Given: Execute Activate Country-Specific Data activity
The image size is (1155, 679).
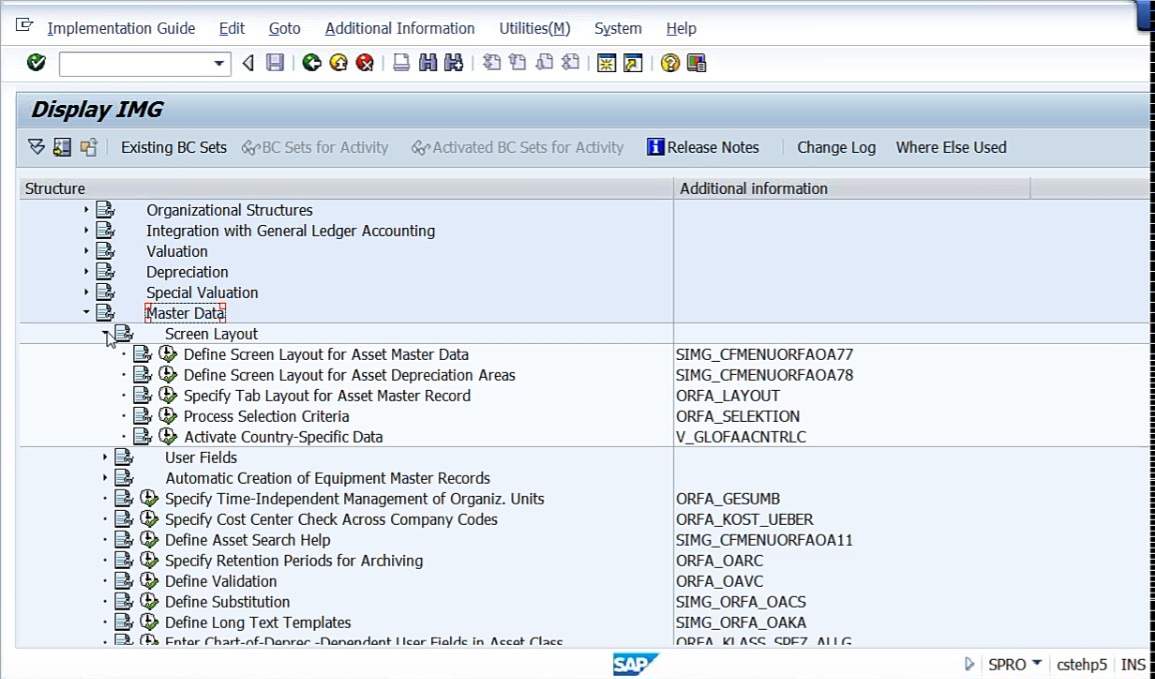Looking at the screenshot, I should (168, 437).
